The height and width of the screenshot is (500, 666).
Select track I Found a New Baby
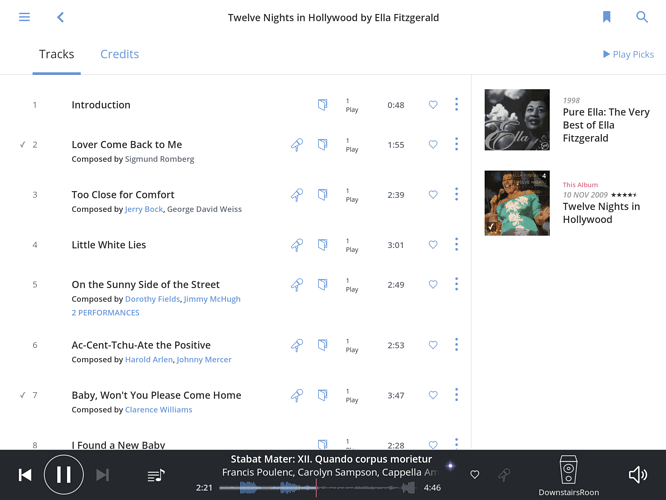[118, 445]
